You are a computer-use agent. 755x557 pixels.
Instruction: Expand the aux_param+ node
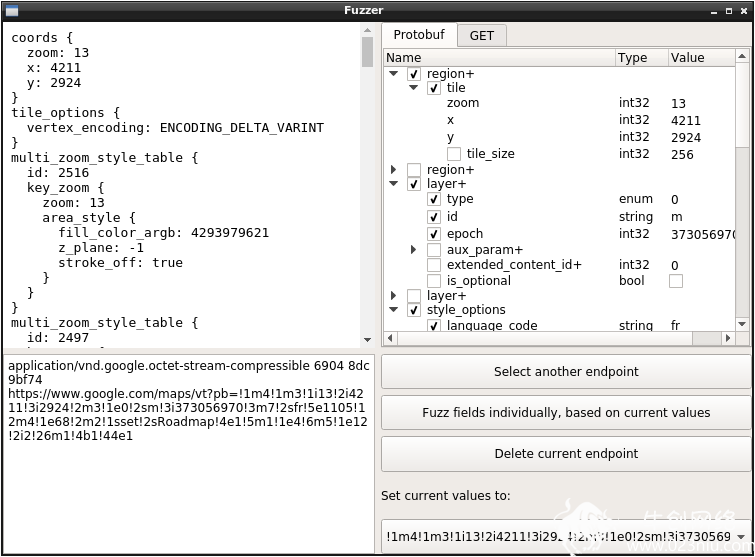tap(413, 249)
